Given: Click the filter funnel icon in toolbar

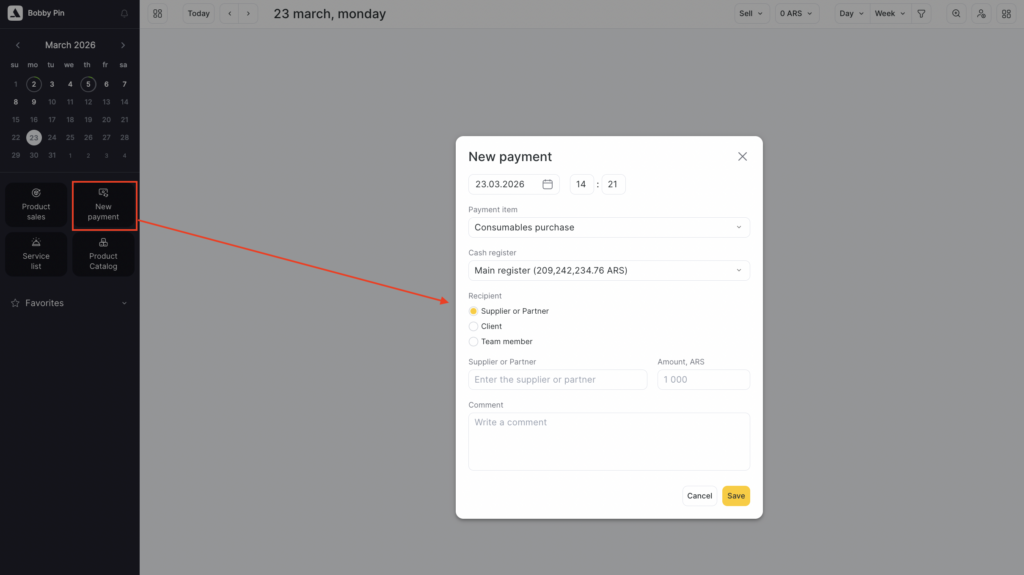Looking at the screenshot, I should coord(921,14).
